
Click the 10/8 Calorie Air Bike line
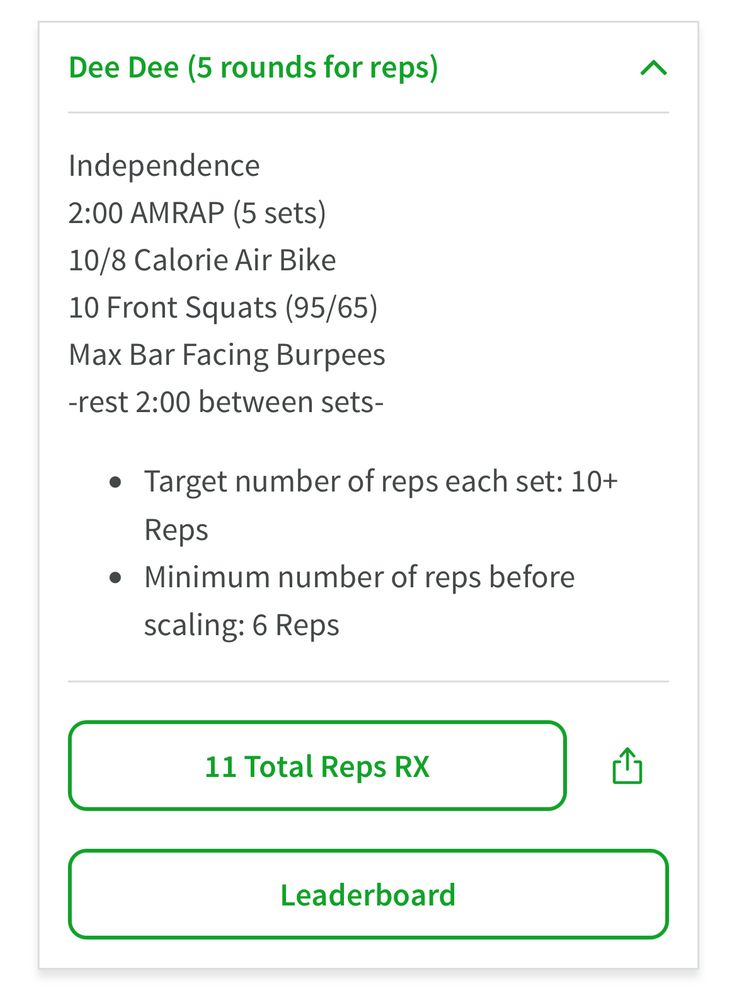(x=202, y=260)
